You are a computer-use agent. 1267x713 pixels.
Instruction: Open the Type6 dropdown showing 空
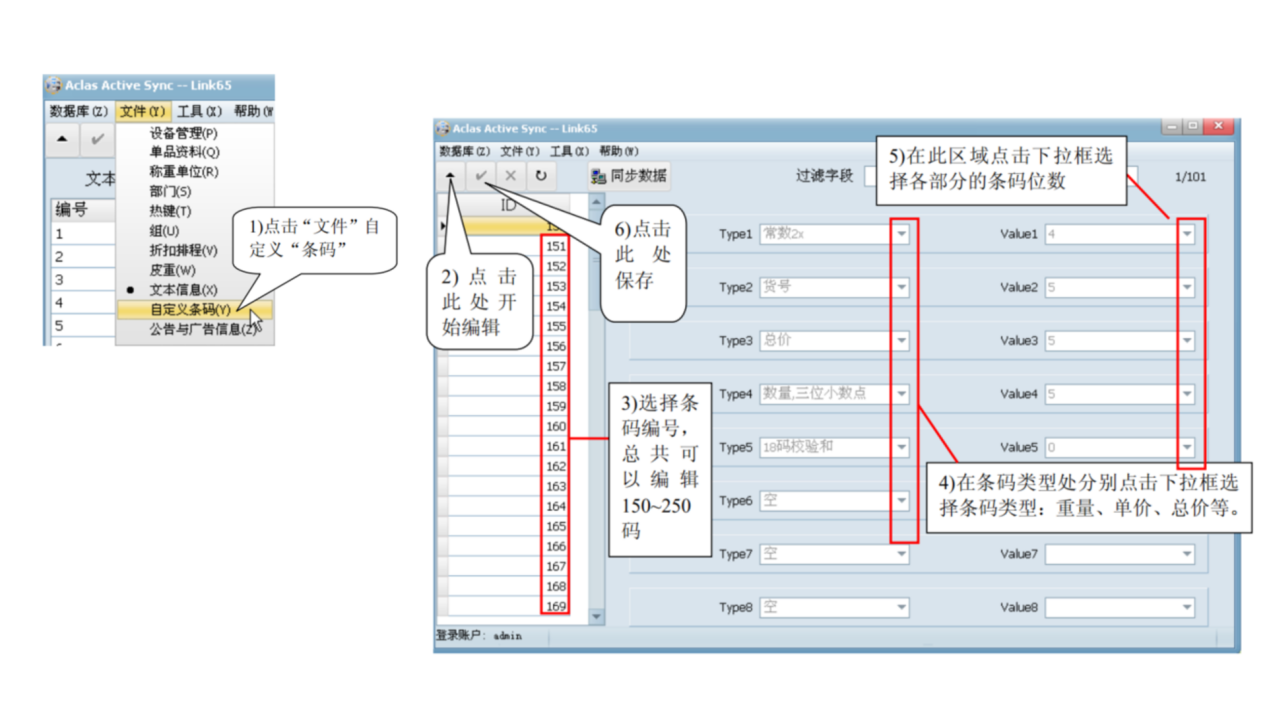901,501
